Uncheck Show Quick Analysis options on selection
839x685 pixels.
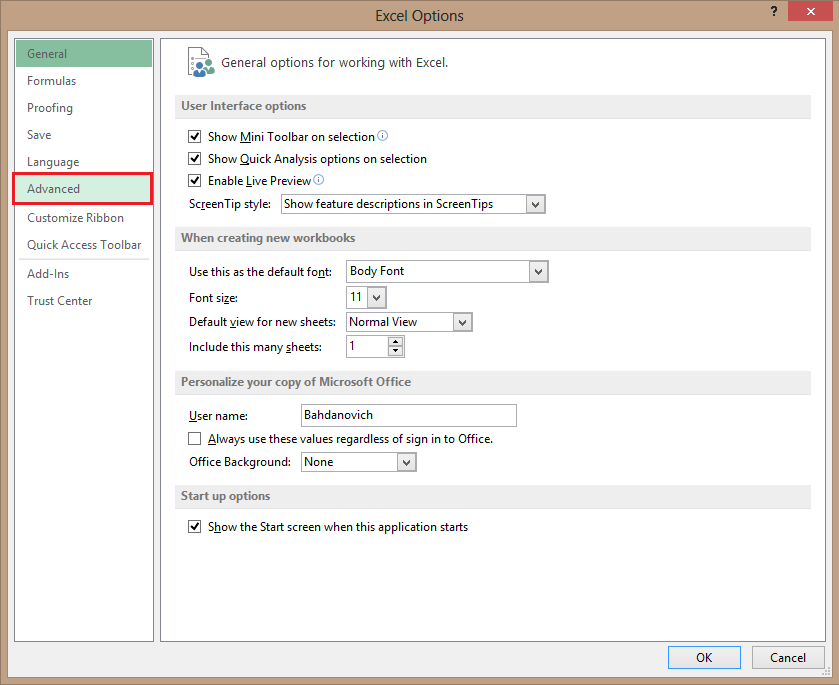194,158
